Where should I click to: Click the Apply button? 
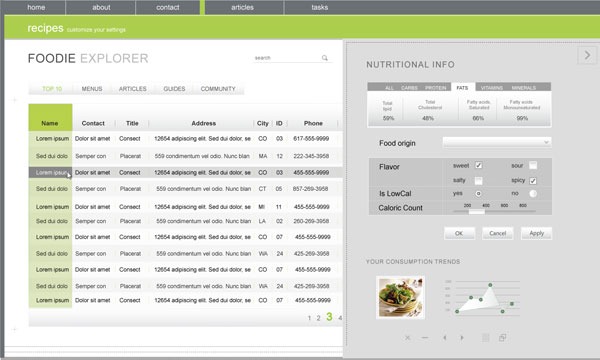(x=536, y=233)
